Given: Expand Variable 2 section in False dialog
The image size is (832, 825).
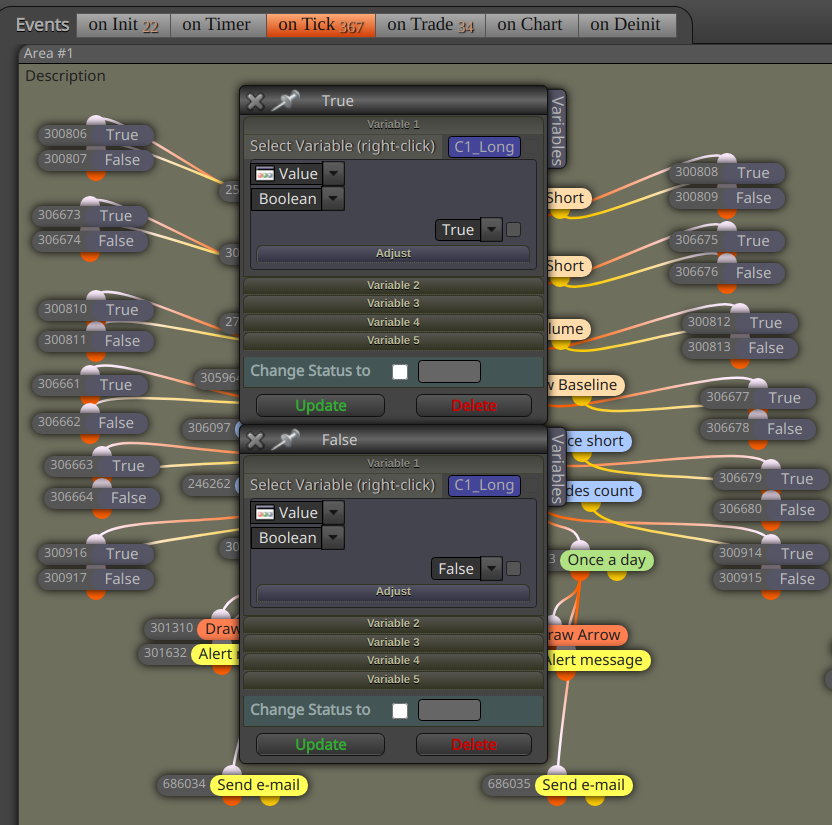Looking at the screenshot, I should point(393,623).
